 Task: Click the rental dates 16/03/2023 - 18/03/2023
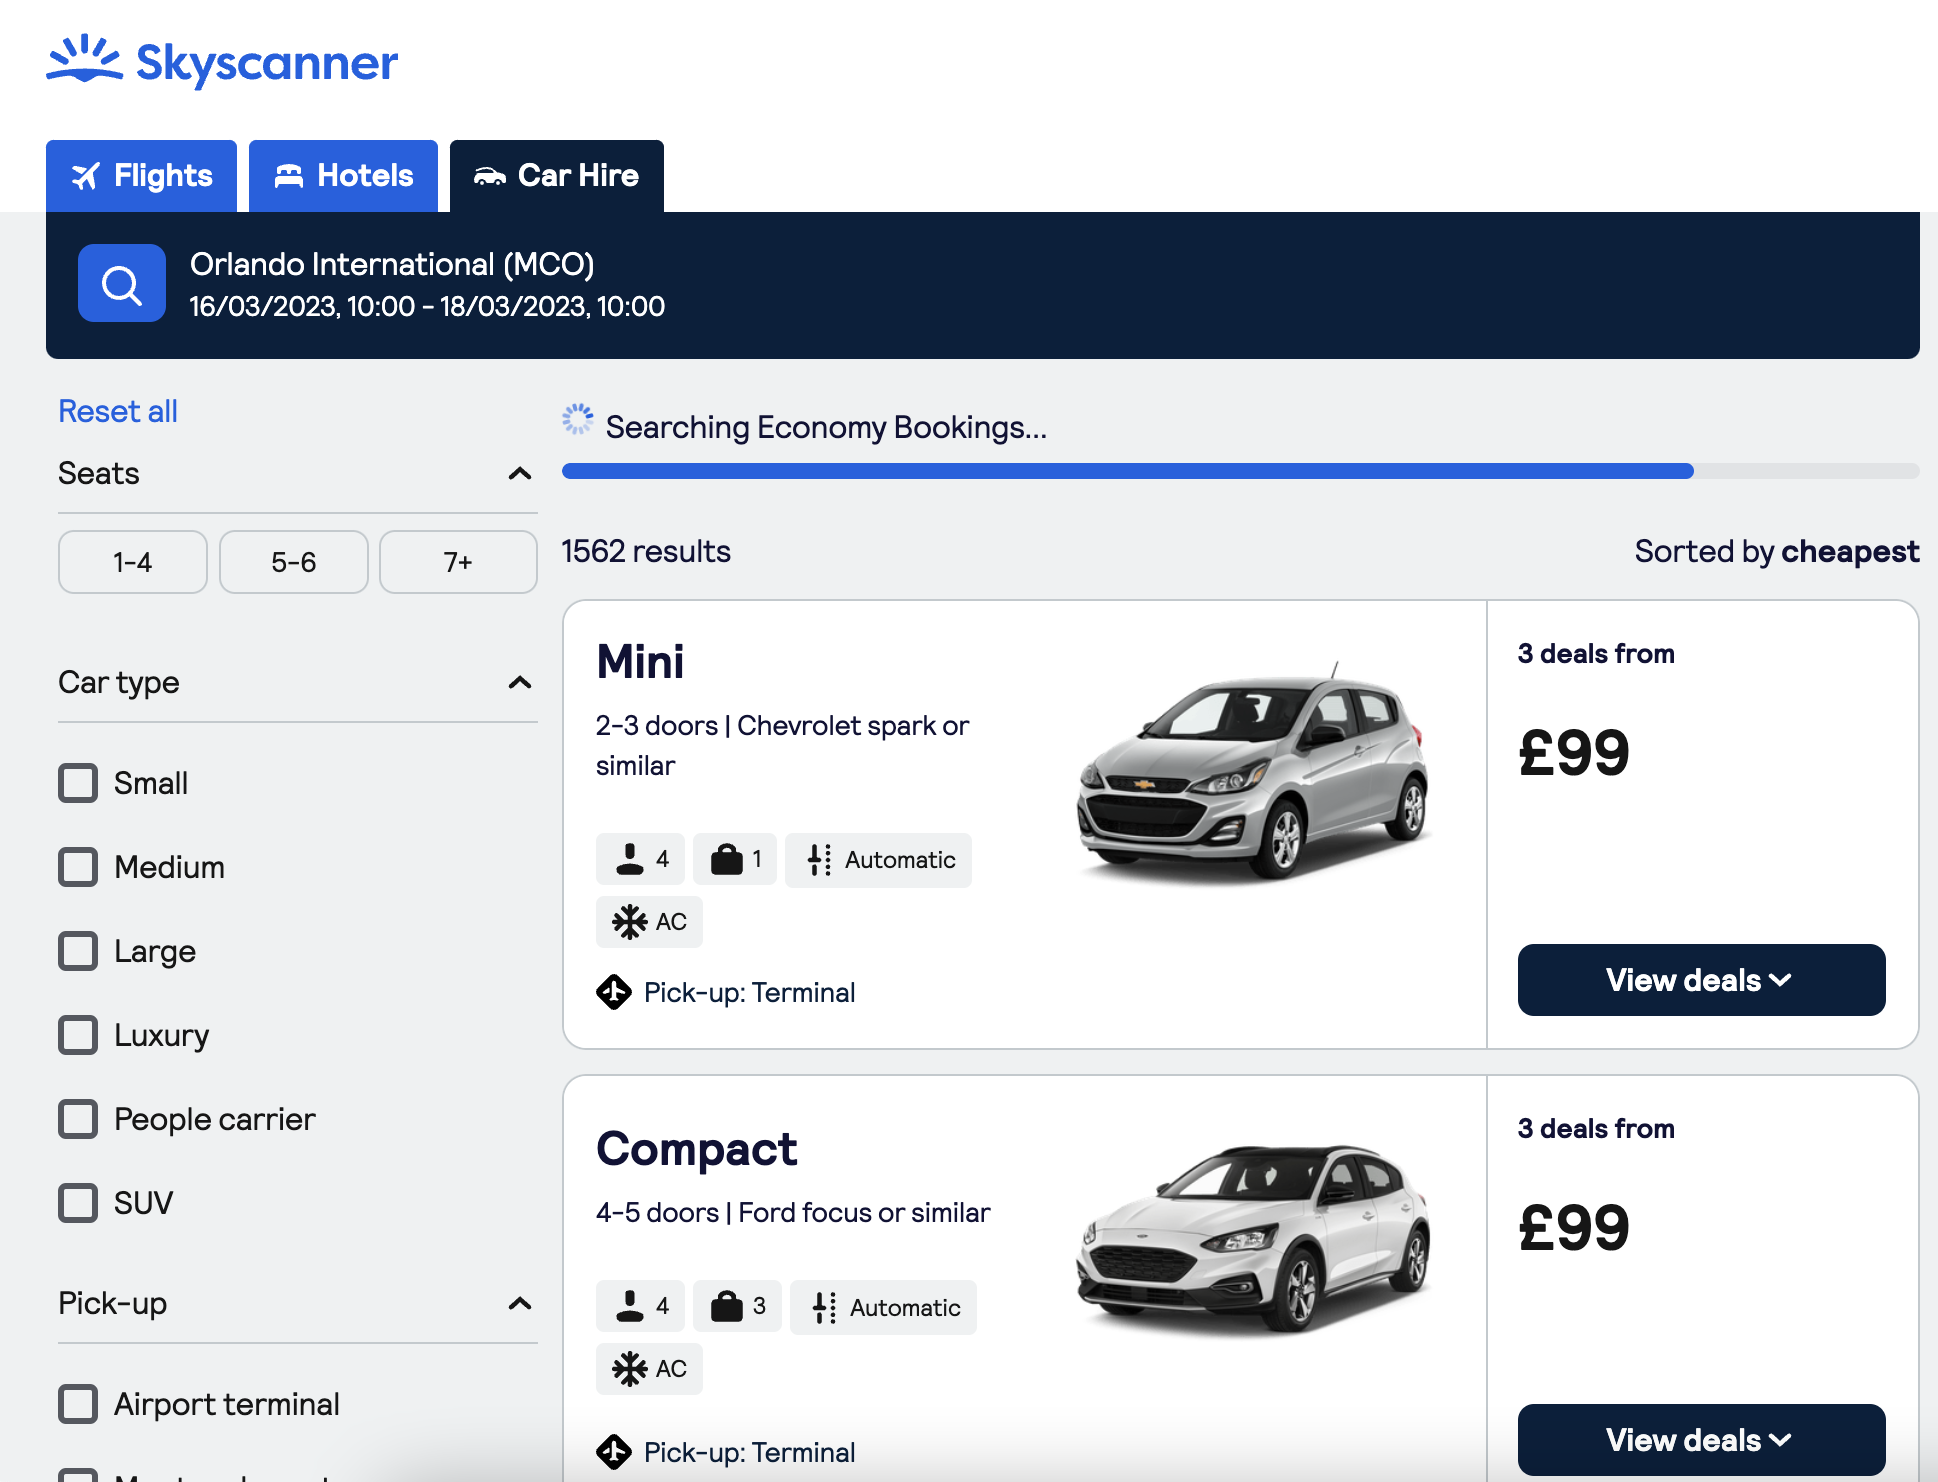pyautogui.click(x=427, y=306)
